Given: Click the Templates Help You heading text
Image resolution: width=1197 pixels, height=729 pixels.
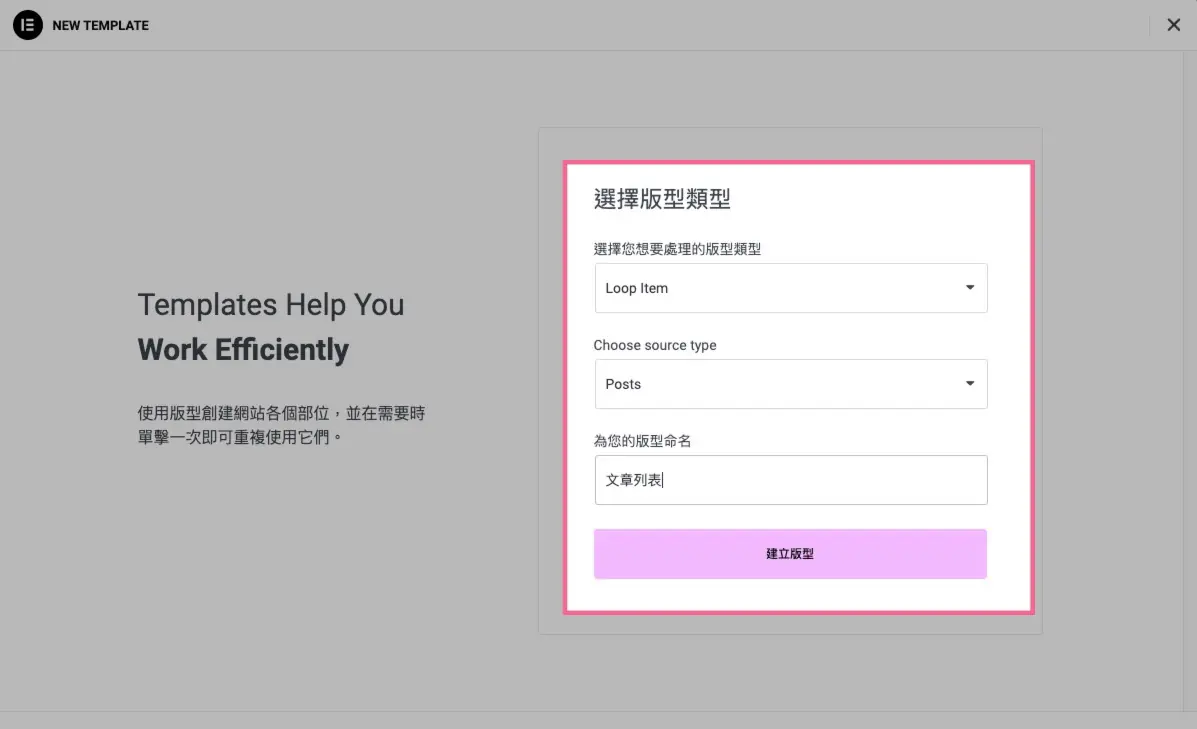Looking at the screenshot, I should coord(271,305).
